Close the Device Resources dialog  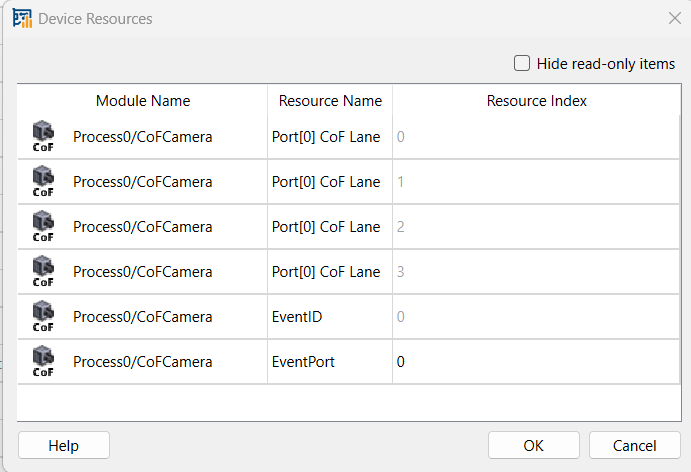(x=675, y=19)
